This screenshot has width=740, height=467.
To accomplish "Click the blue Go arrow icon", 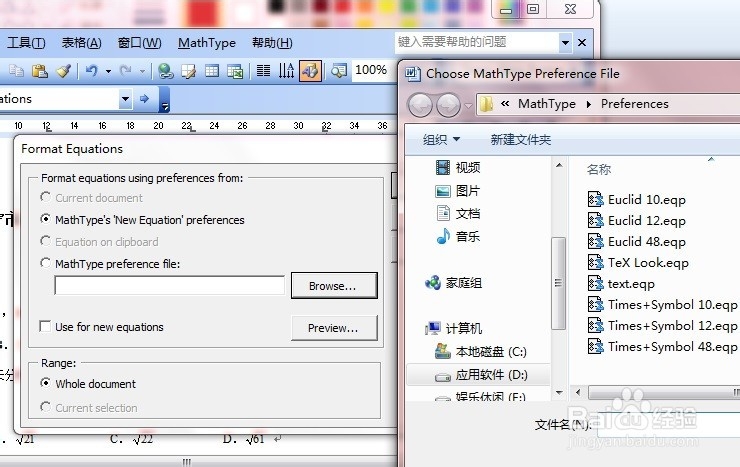I will (x=144, y=99).
